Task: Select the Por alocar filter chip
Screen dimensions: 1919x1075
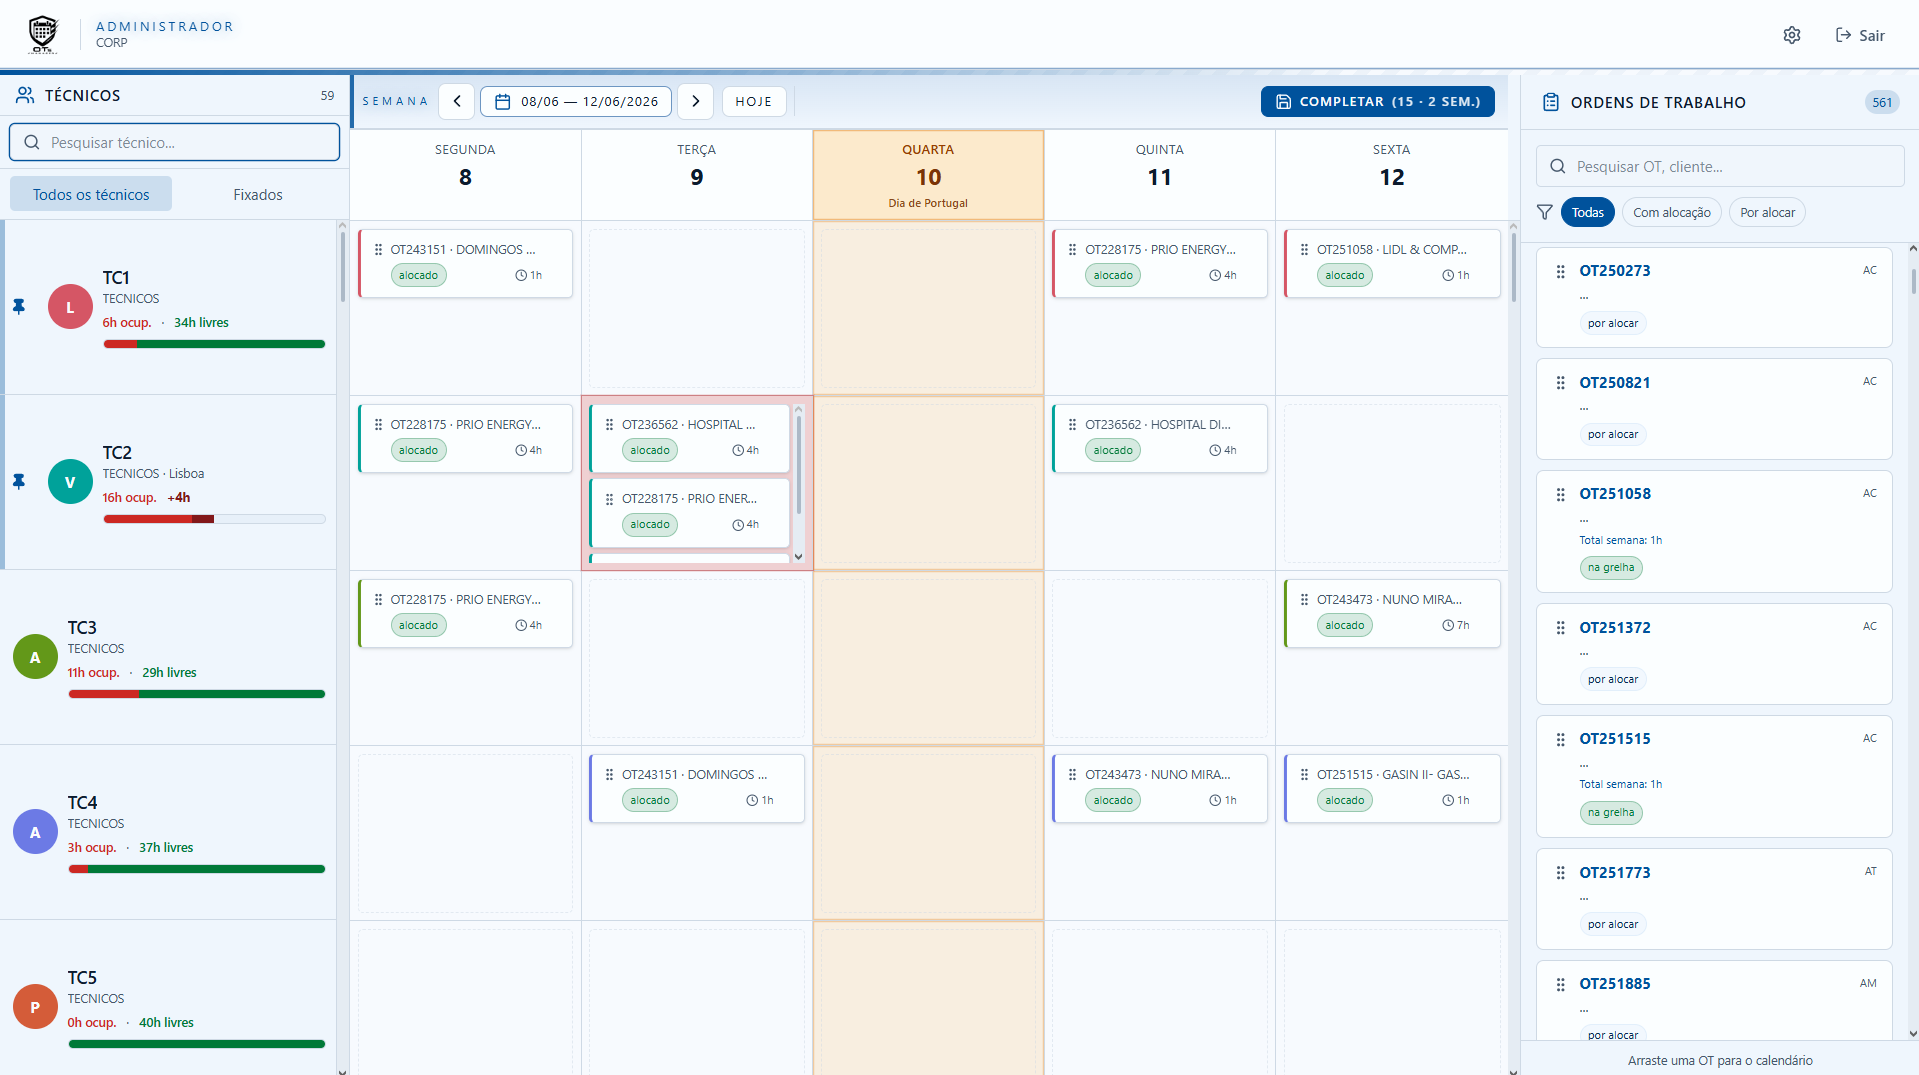Action: [1767, 212]
